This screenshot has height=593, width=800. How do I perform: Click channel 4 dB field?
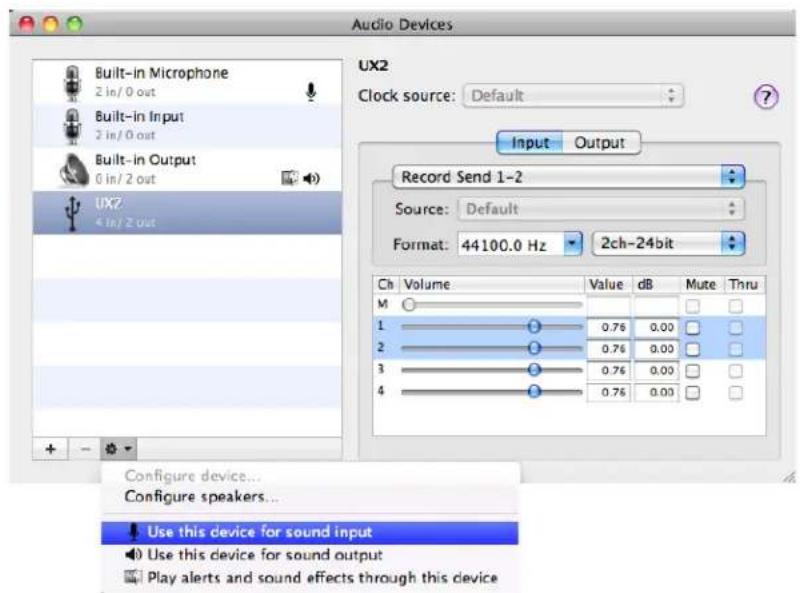point(656,392)
